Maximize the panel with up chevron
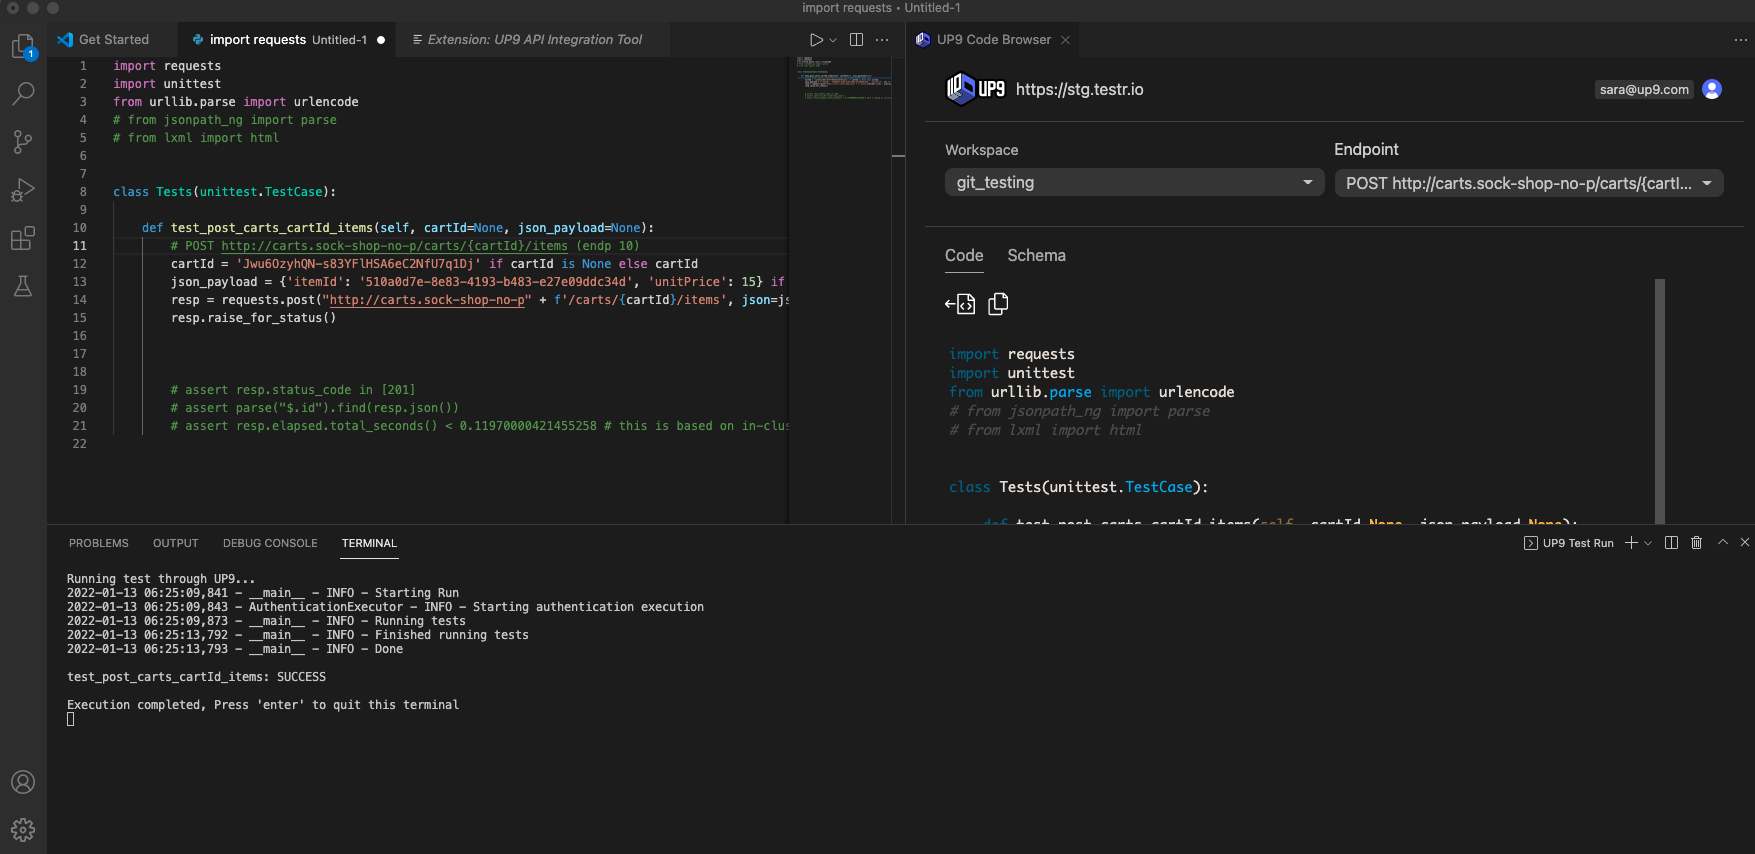This screenshot has width=1755, height=854. (1723, 542)
